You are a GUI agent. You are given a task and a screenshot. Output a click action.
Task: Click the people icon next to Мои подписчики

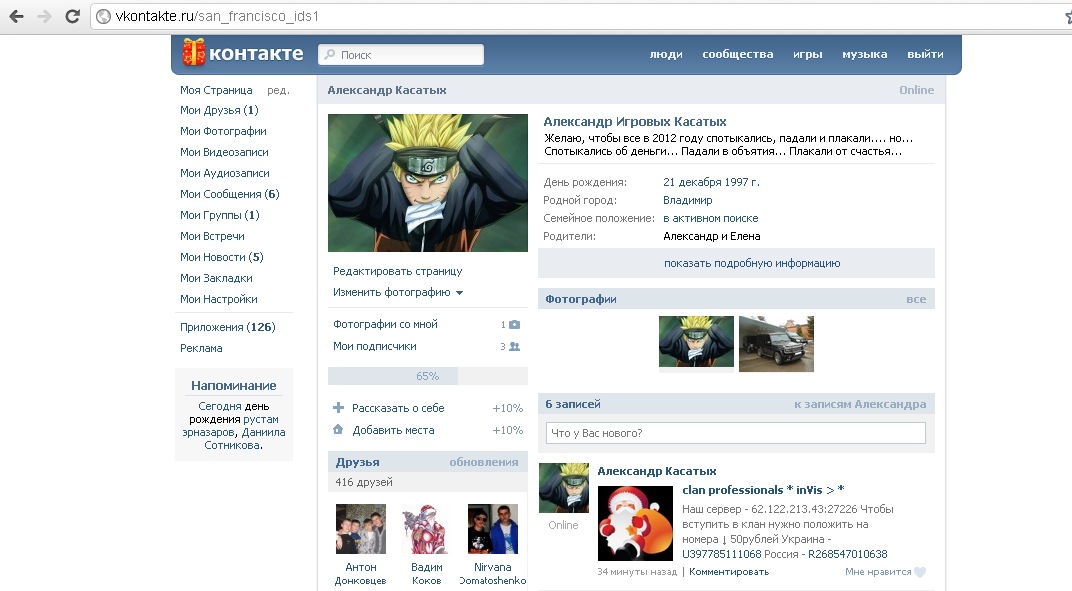pos(514,347)
